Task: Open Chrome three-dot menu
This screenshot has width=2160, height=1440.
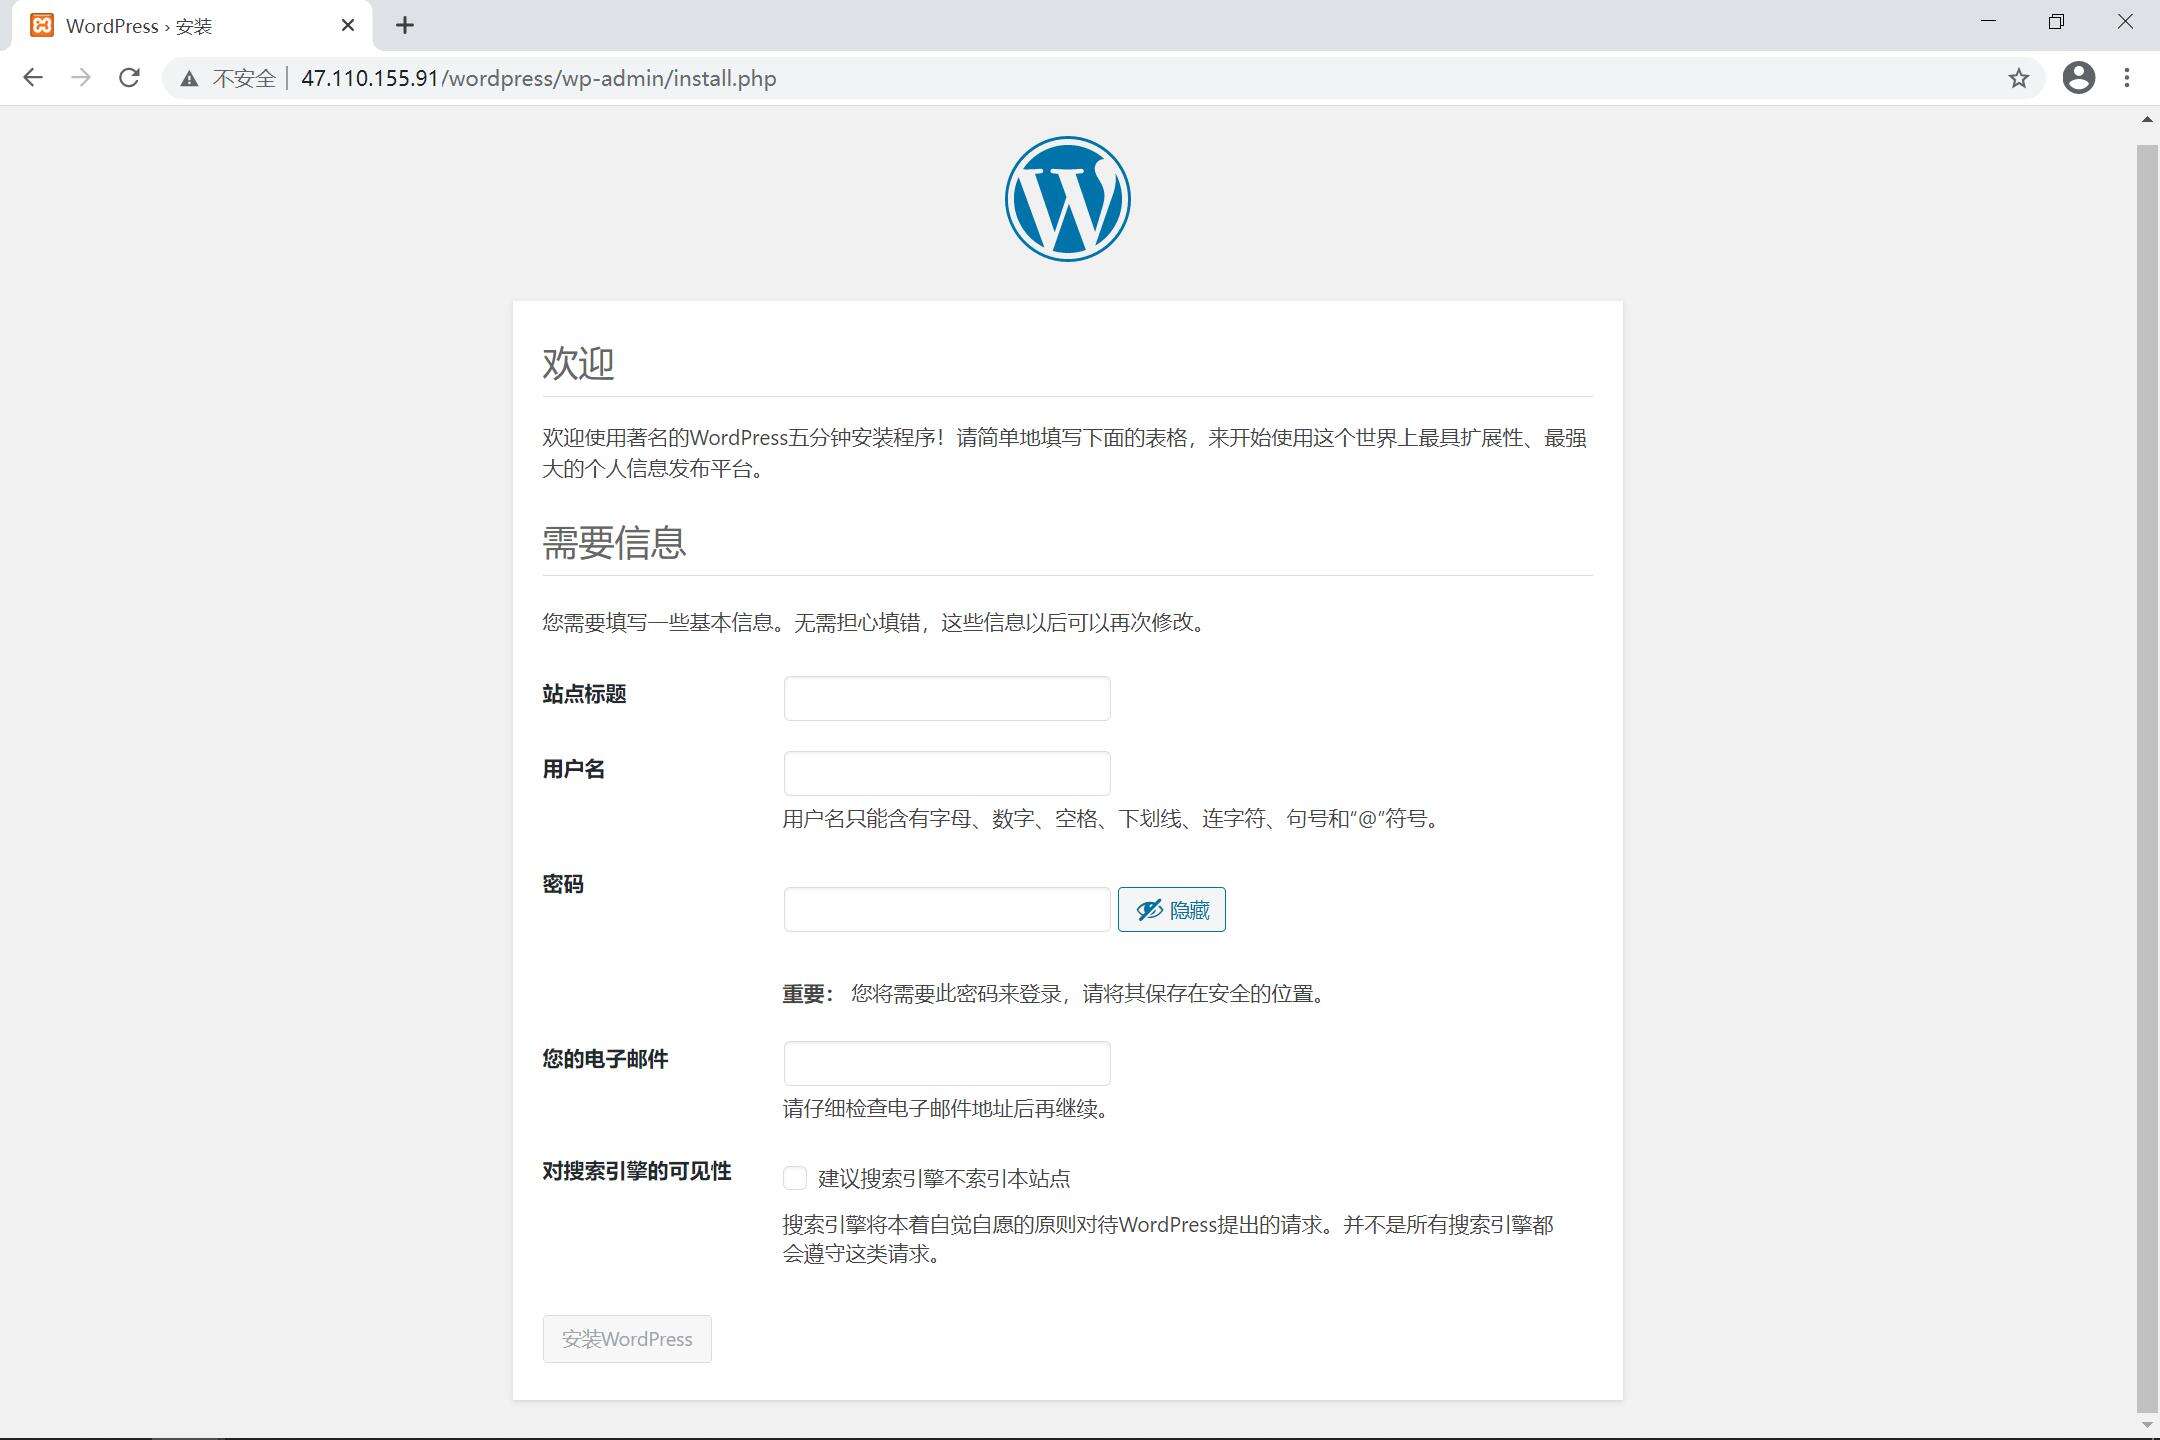Action: [x=2127, y=78]
